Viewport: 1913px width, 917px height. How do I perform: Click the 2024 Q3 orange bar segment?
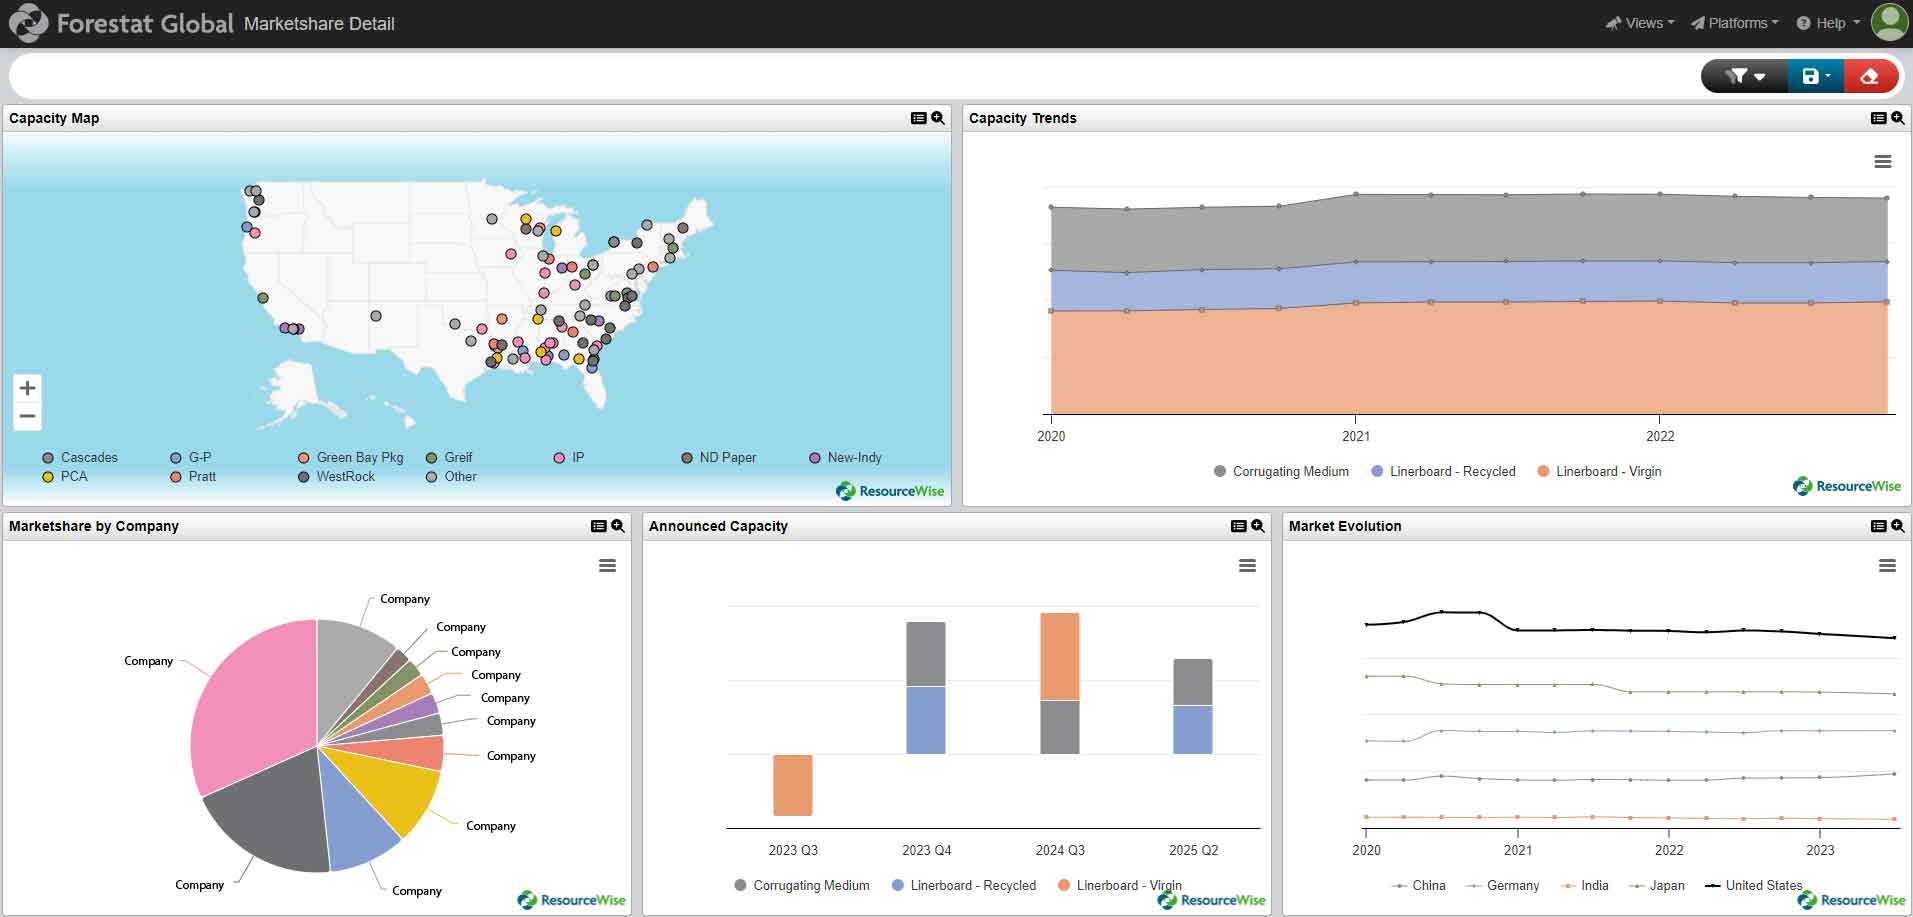(1060, 656)
